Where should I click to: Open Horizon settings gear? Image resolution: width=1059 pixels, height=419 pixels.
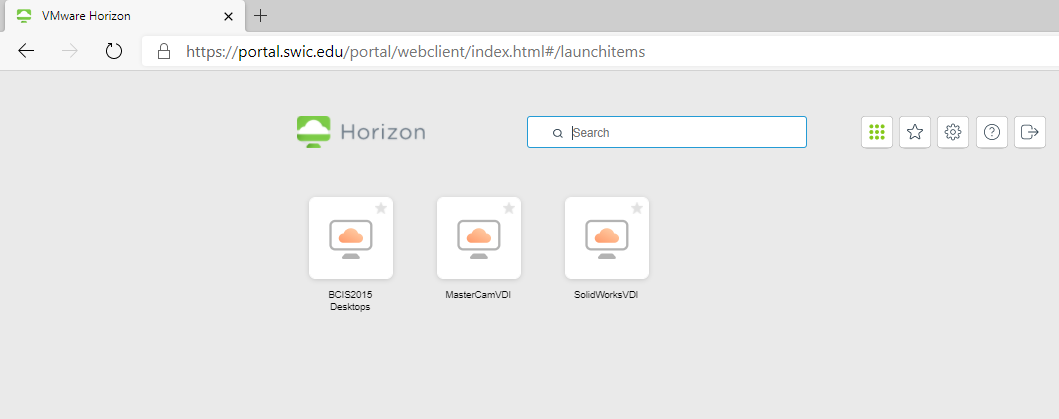953,132
